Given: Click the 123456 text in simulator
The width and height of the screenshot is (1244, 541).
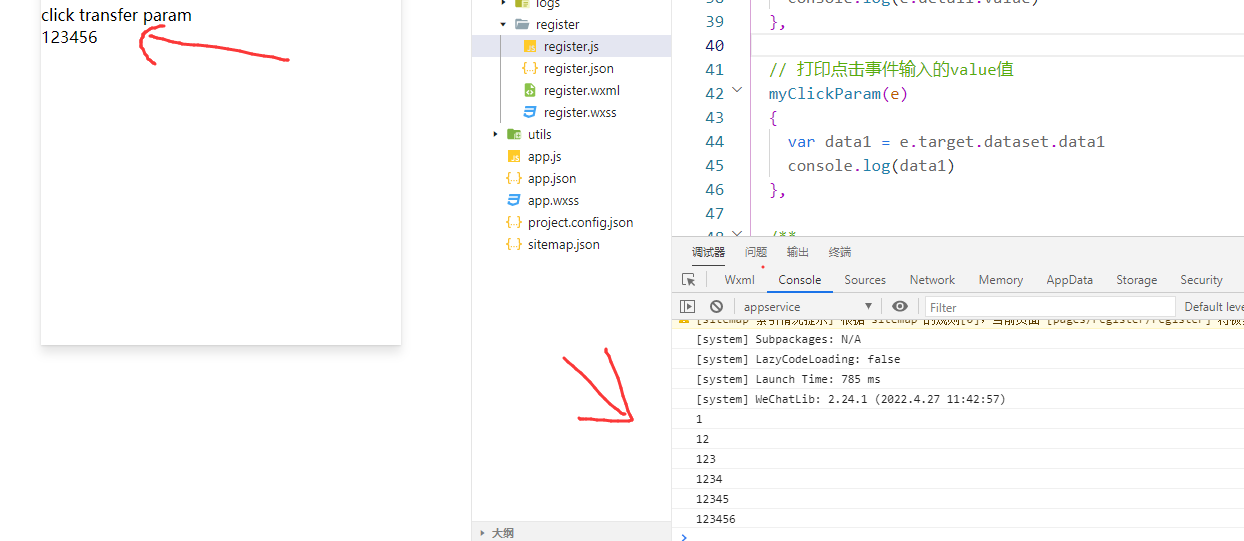Looking at the screenshot, I should click(69, 37).
